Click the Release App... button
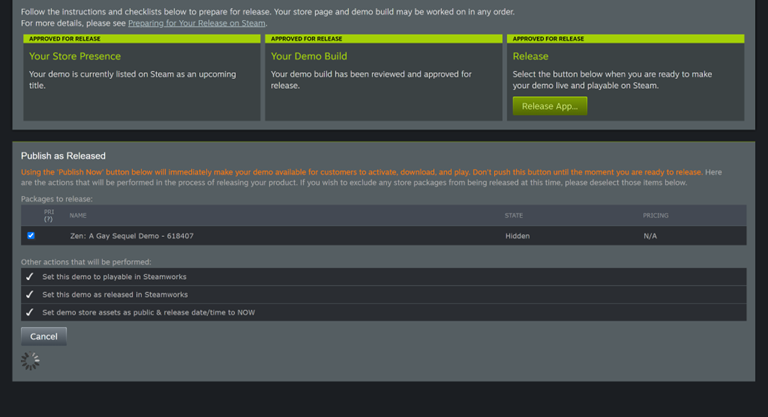The height and width of the screenshot is (417, 768). 549,106
